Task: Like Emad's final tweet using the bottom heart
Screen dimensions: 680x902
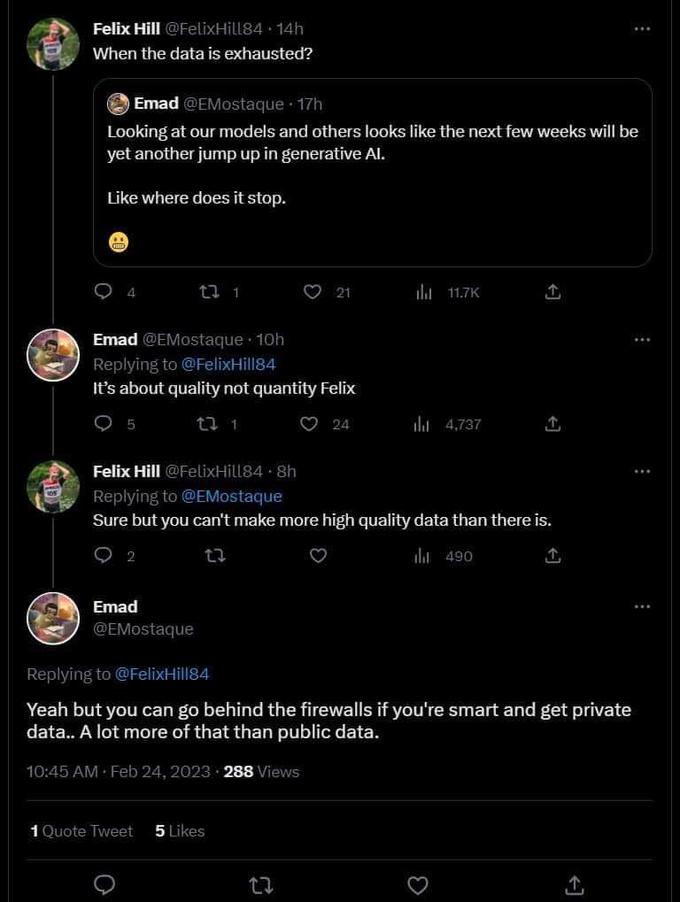Action: [417, 885]
